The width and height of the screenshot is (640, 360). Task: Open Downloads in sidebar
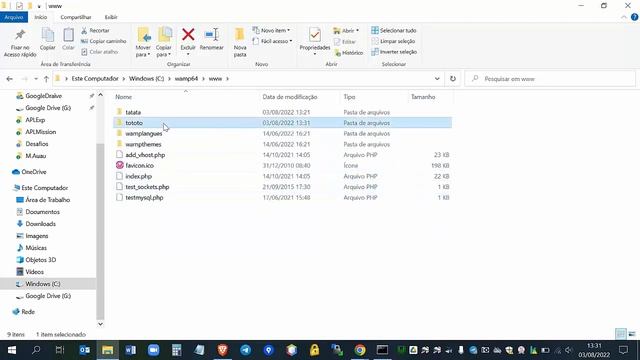click(40, 224)
